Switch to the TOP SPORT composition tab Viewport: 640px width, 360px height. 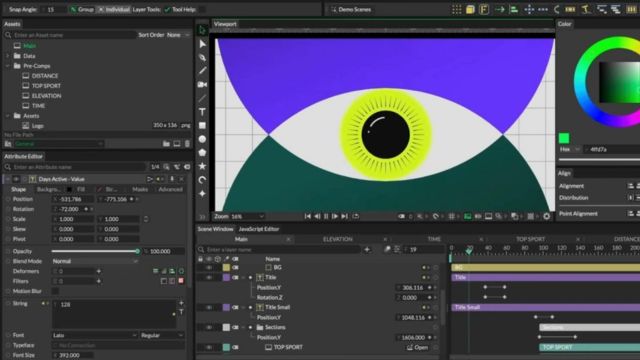[x=530, y=239]
